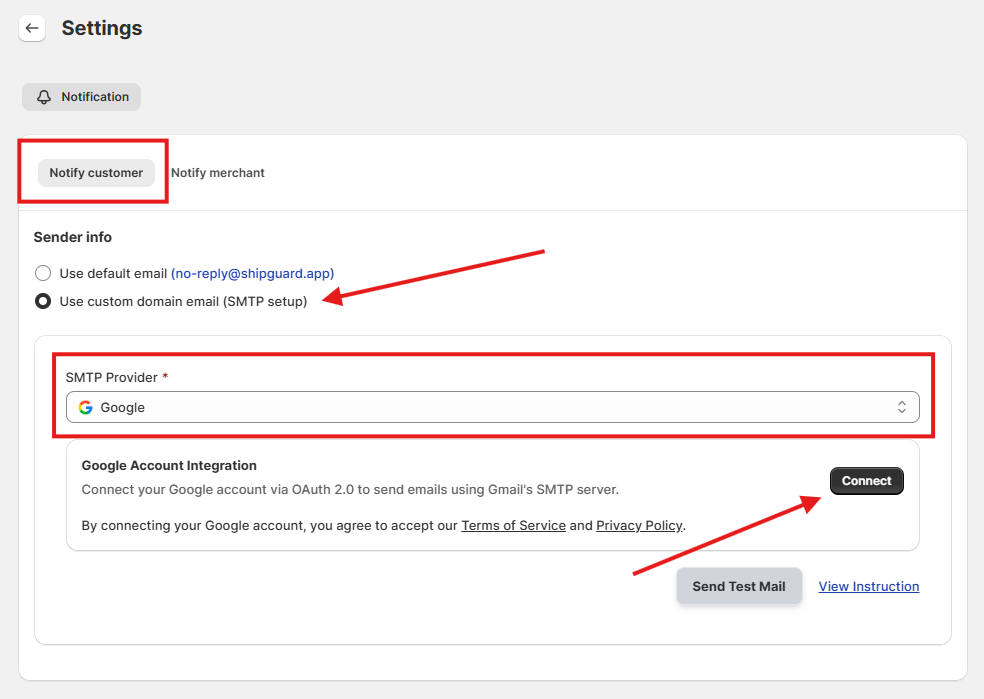Switch to the Notify customer tab
Image resolution: width=984 pixels, height=699 pixels.
(x=96, y=173)
